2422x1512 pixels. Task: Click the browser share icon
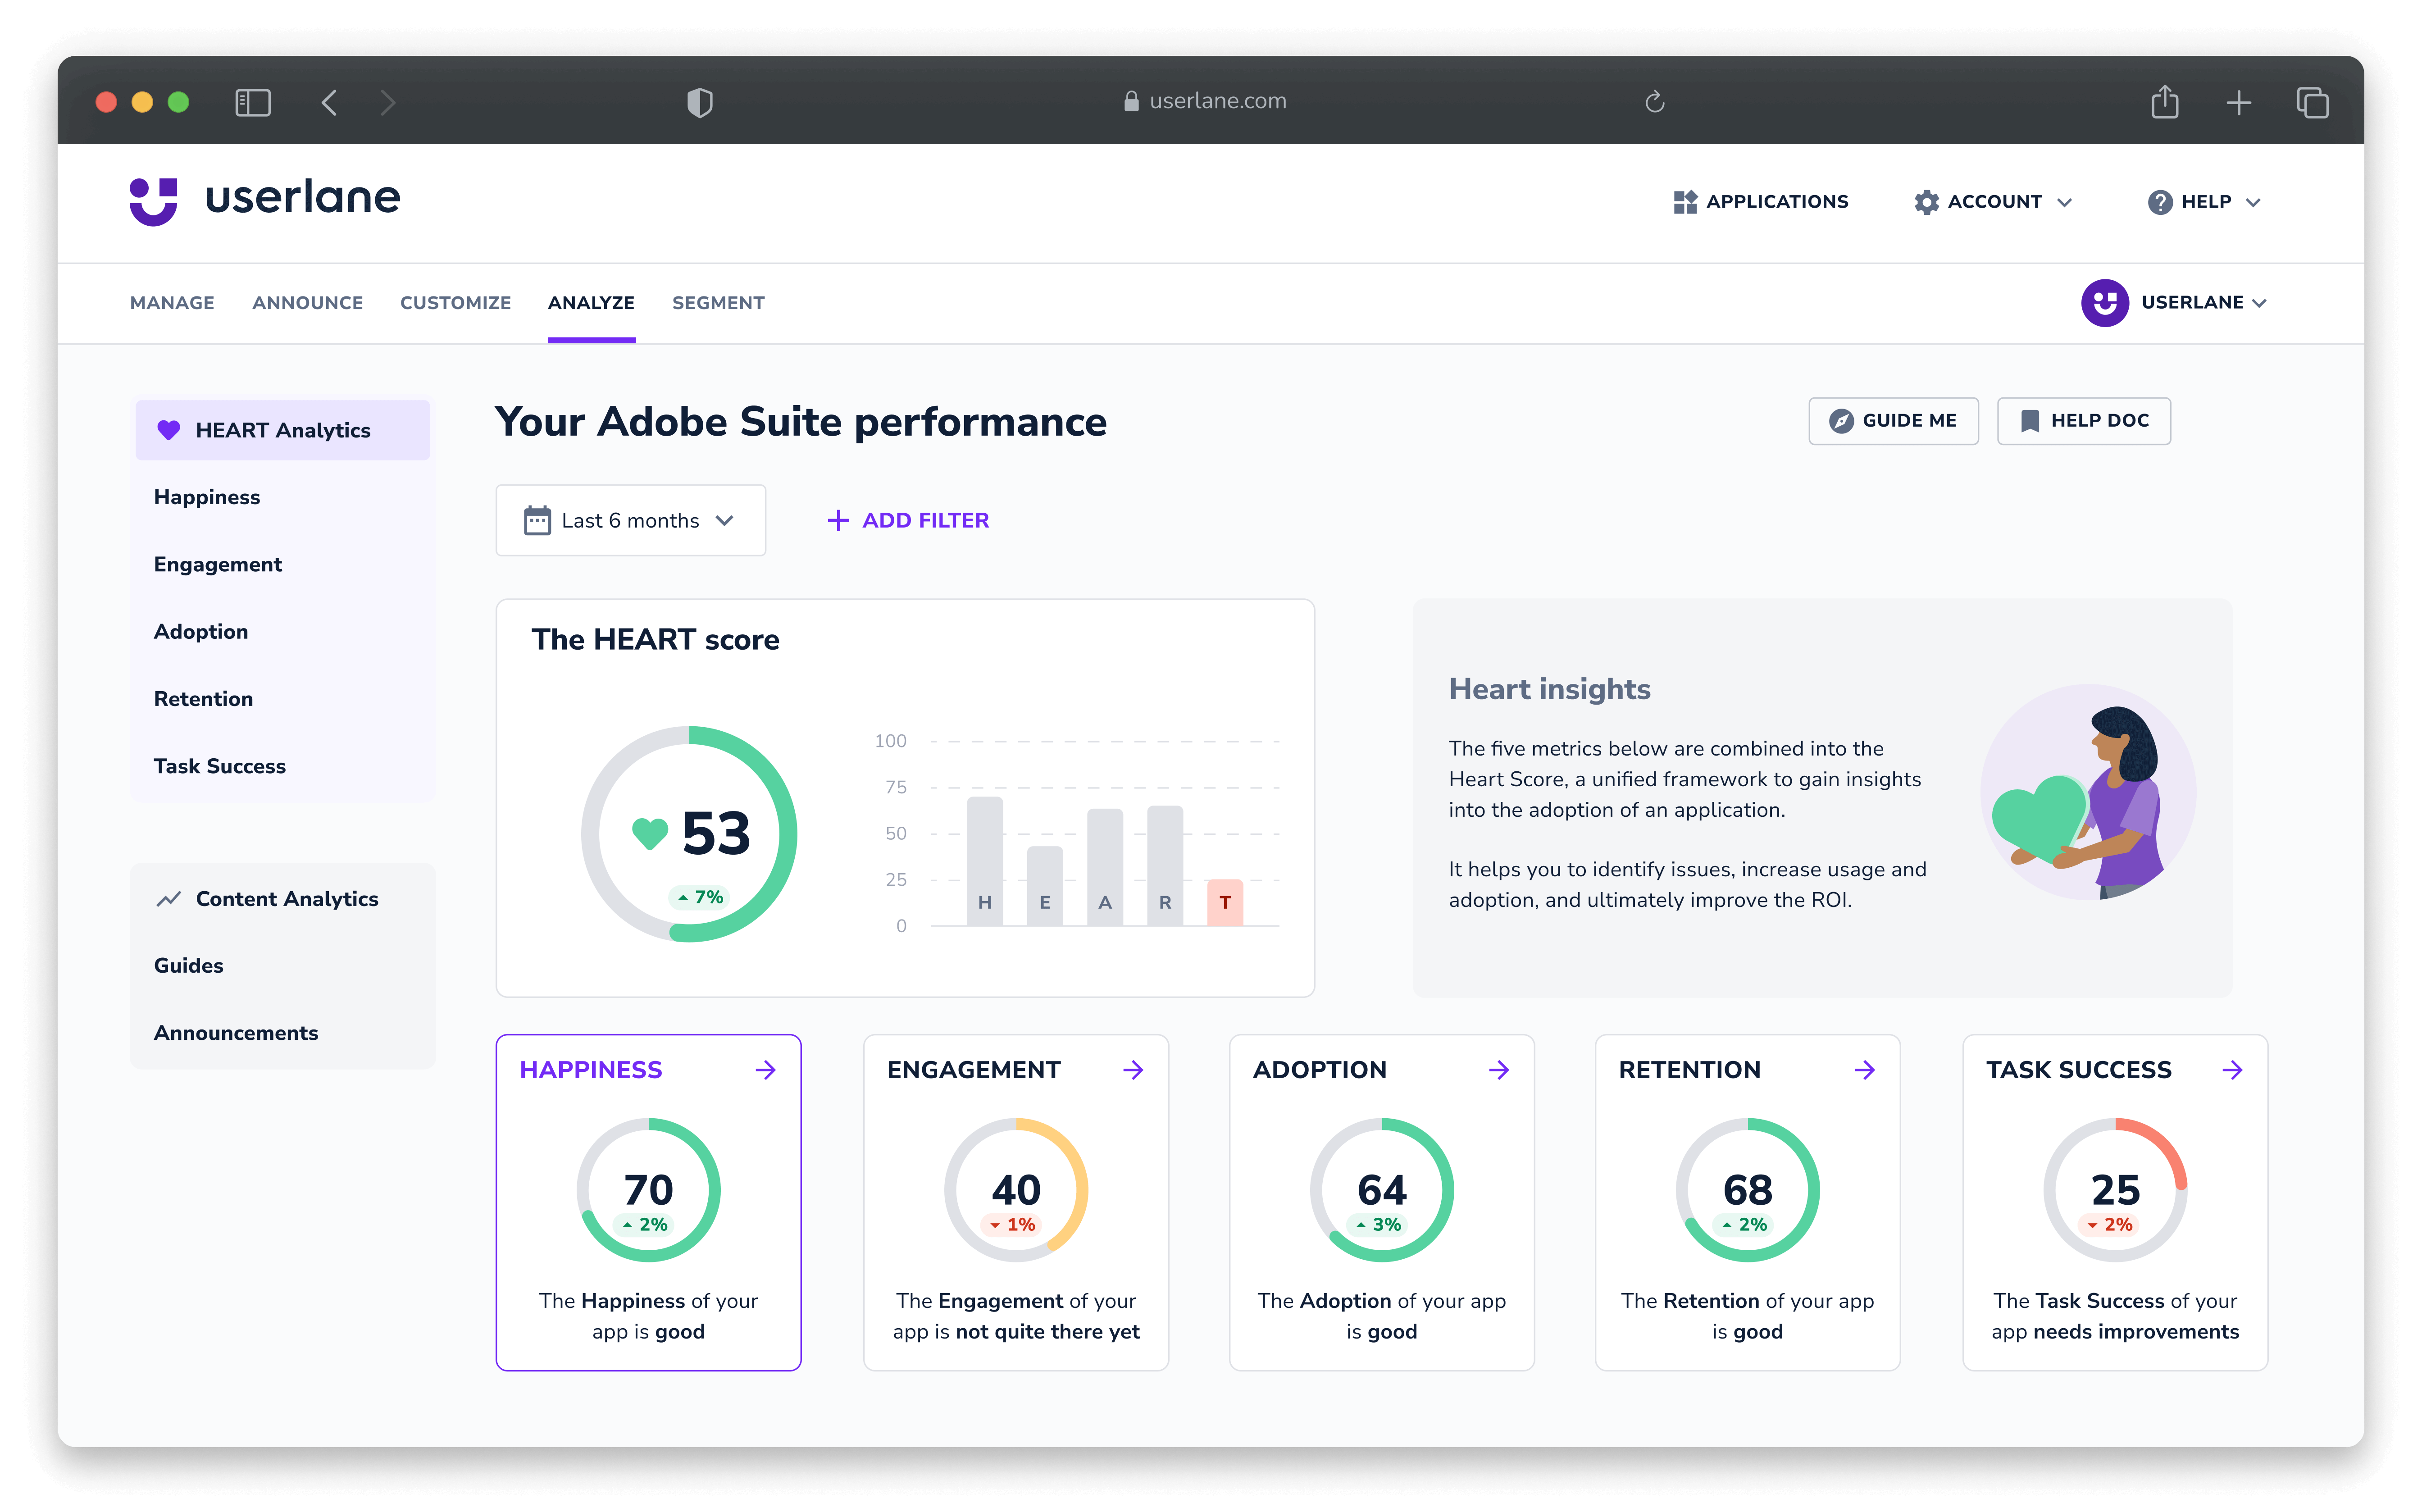click(2165, 101)
